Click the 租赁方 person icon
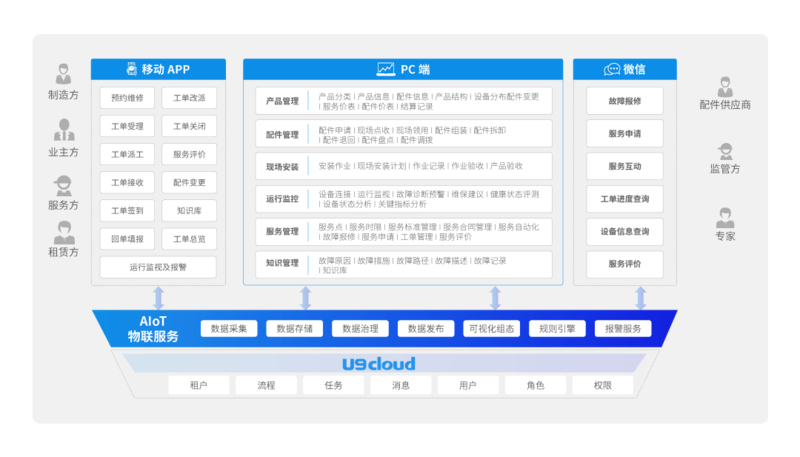Screen dimensions: 800x457 coord(64,233)
